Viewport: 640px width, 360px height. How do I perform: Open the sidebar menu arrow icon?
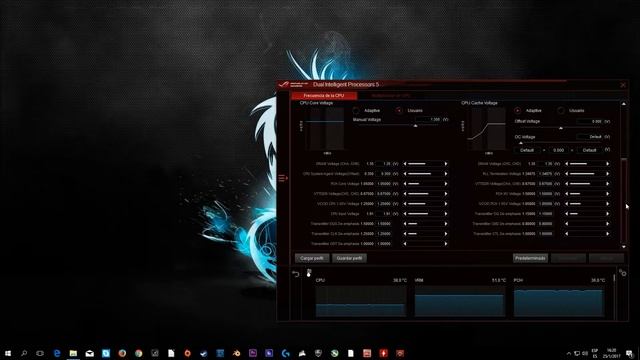(283, 178)
